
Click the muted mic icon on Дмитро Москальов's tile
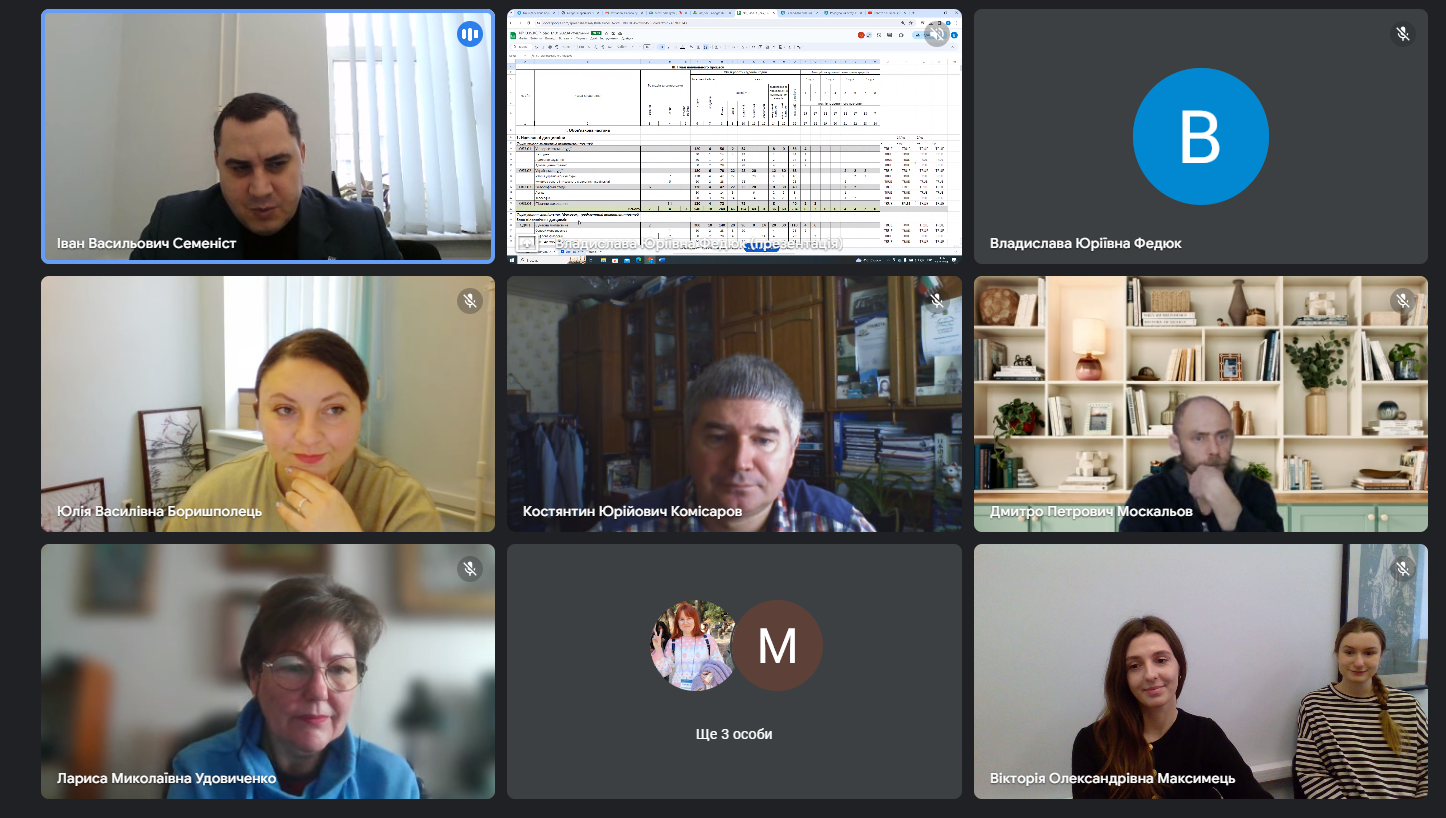point(1403,301)
